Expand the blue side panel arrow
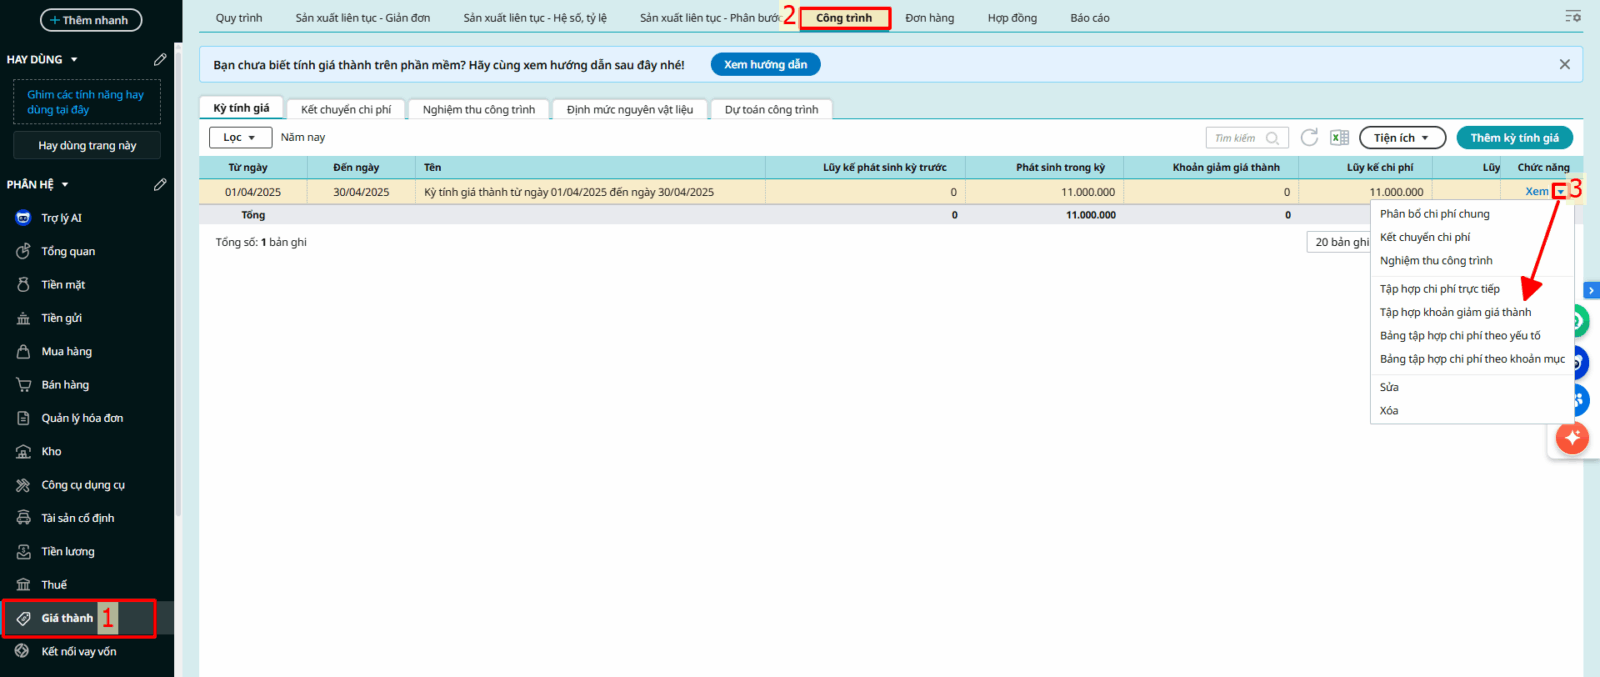The height and width of the screenshot is (677, 1600). (1592, 290)
